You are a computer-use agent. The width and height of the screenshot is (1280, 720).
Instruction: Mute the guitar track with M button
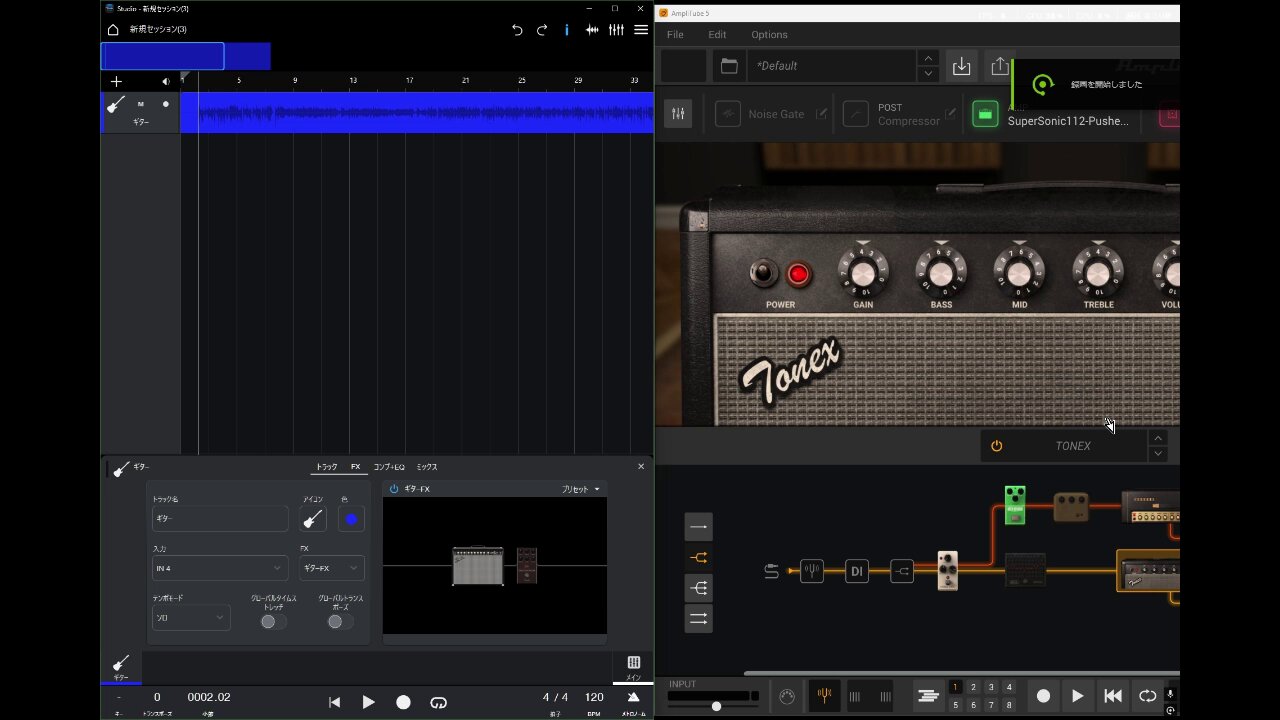click(x=141, y=104)
